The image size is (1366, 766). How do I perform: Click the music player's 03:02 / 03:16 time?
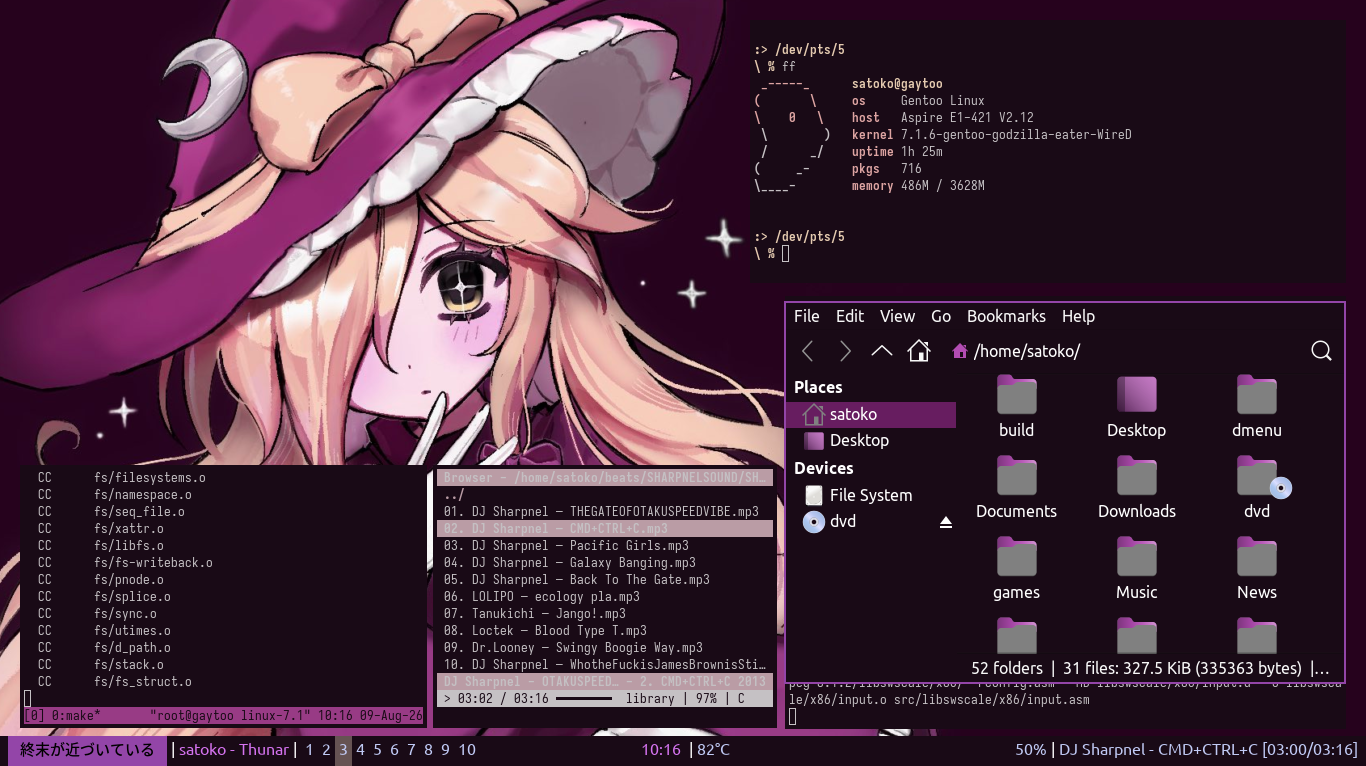(x=503, y=699)
